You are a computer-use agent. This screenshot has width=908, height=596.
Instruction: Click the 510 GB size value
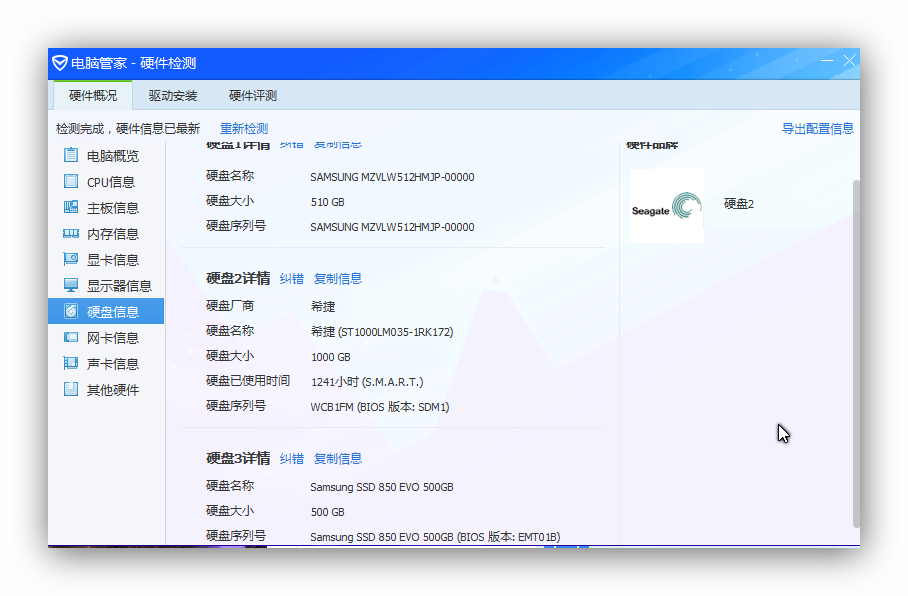click(x=328, y=202)
